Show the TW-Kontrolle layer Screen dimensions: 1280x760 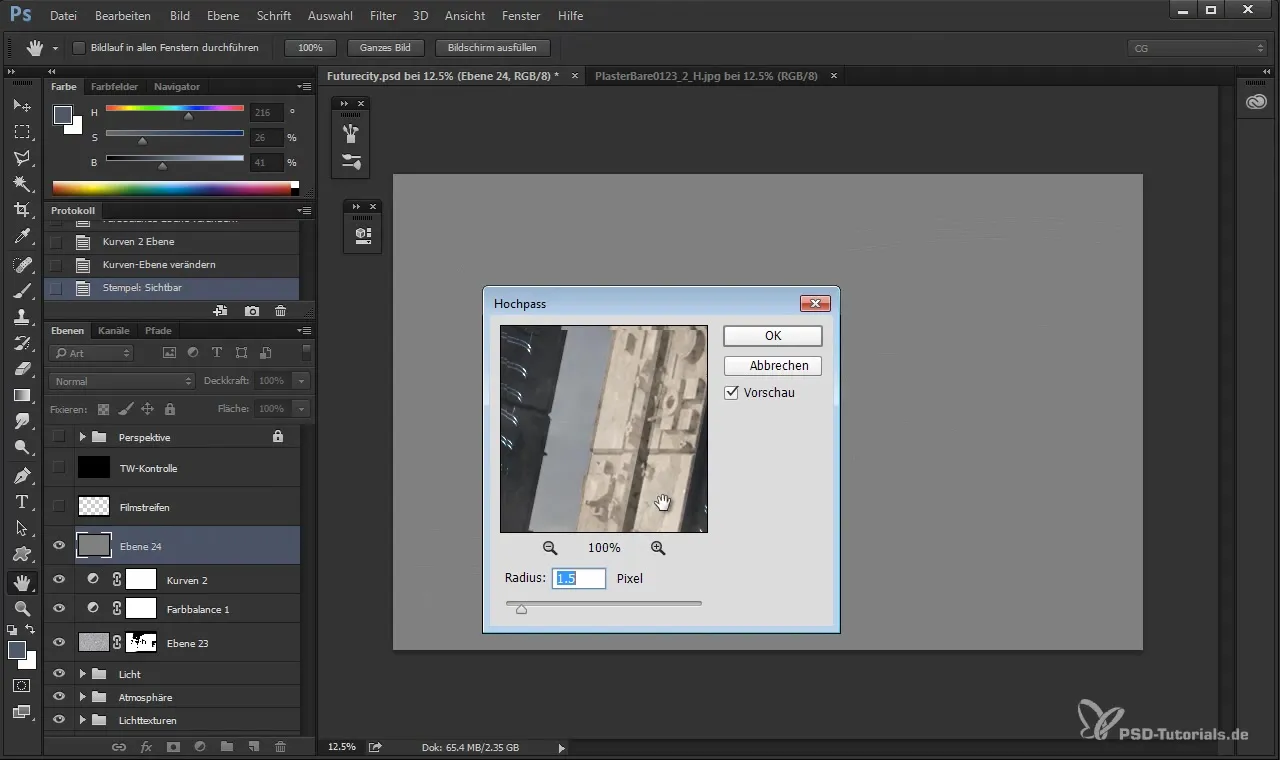click(x=59, y=467)
